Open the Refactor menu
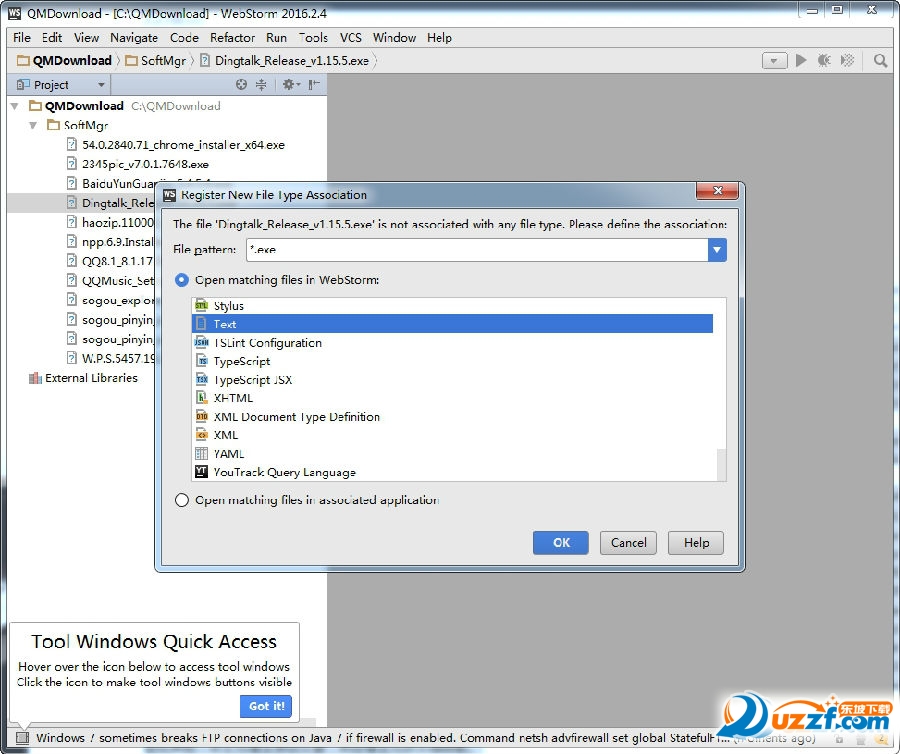 [x=232, y=37]
